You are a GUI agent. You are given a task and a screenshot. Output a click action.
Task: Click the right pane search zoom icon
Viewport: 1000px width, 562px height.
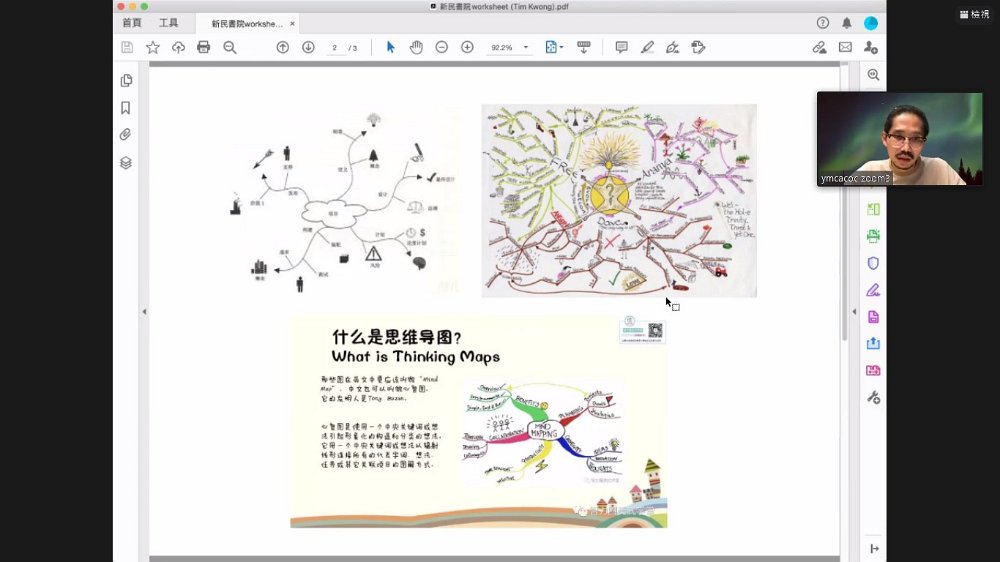pyautogui.click(x=873, y=75)
